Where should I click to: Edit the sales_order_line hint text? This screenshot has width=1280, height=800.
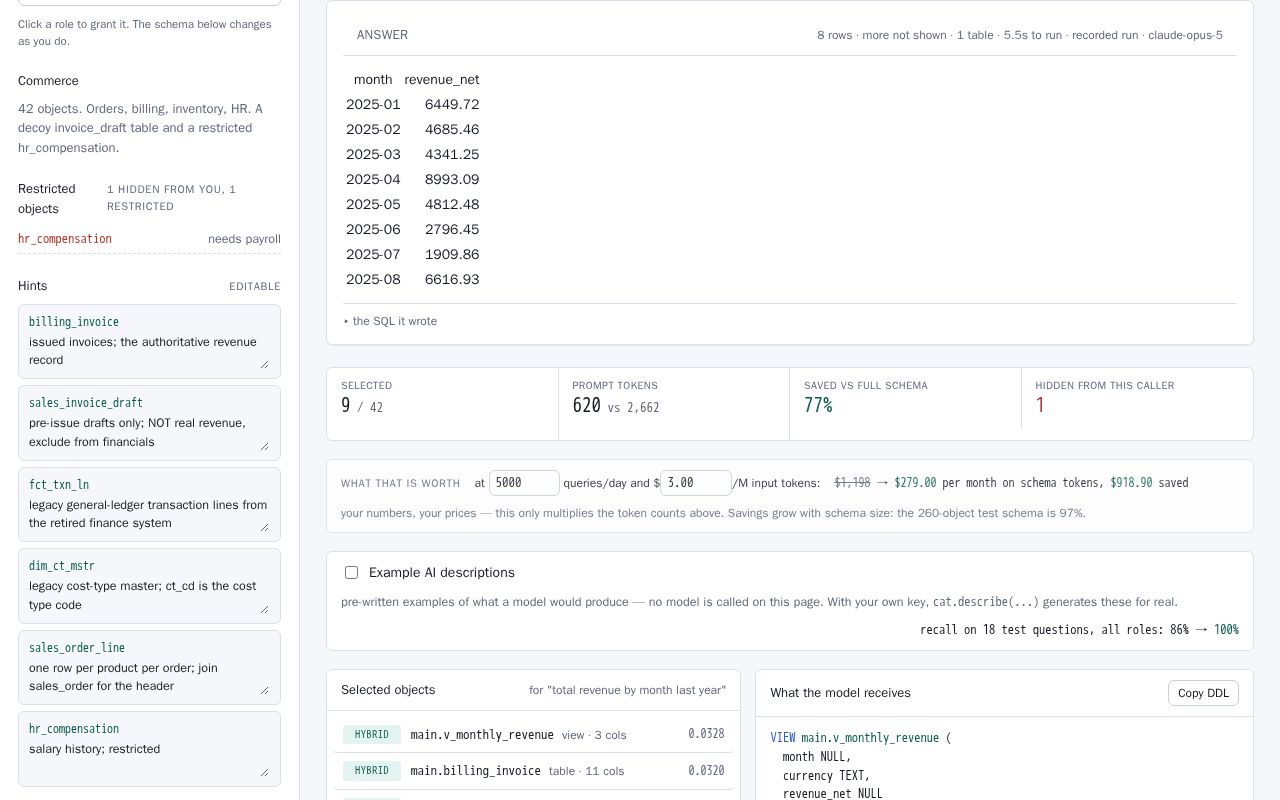coord(149,677)
